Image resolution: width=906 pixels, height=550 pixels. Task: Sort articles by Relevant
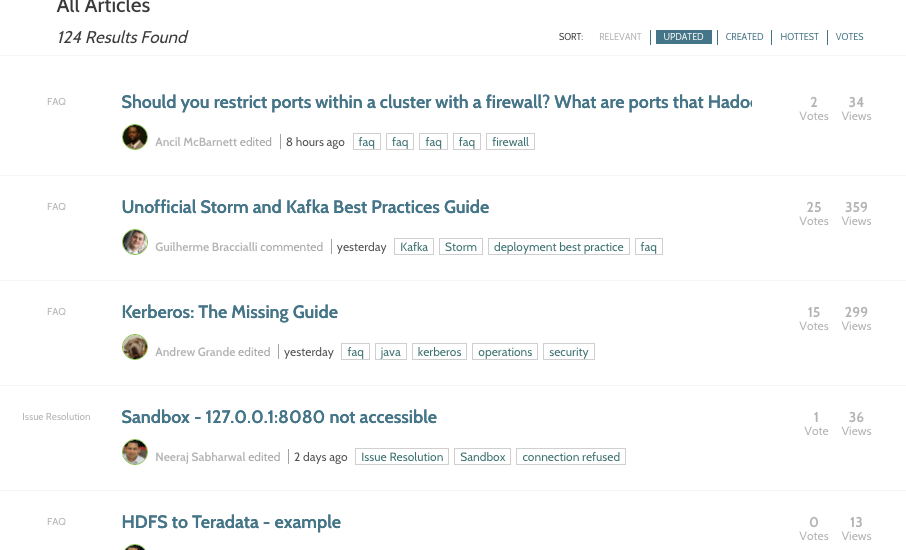point(620,37)
